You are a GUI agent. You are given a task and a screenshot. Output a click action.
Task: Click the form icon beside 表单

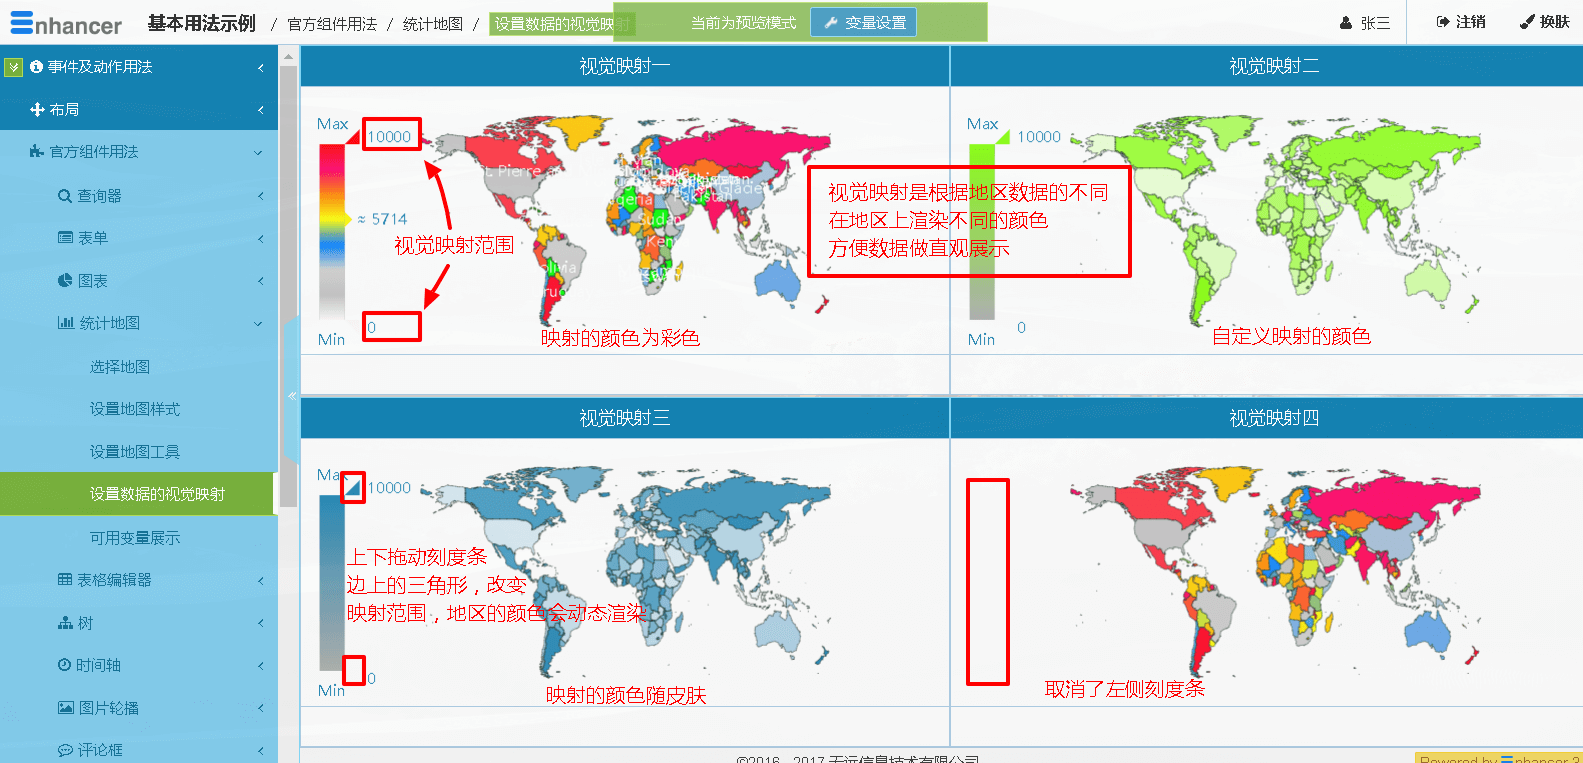pos(66,238)
